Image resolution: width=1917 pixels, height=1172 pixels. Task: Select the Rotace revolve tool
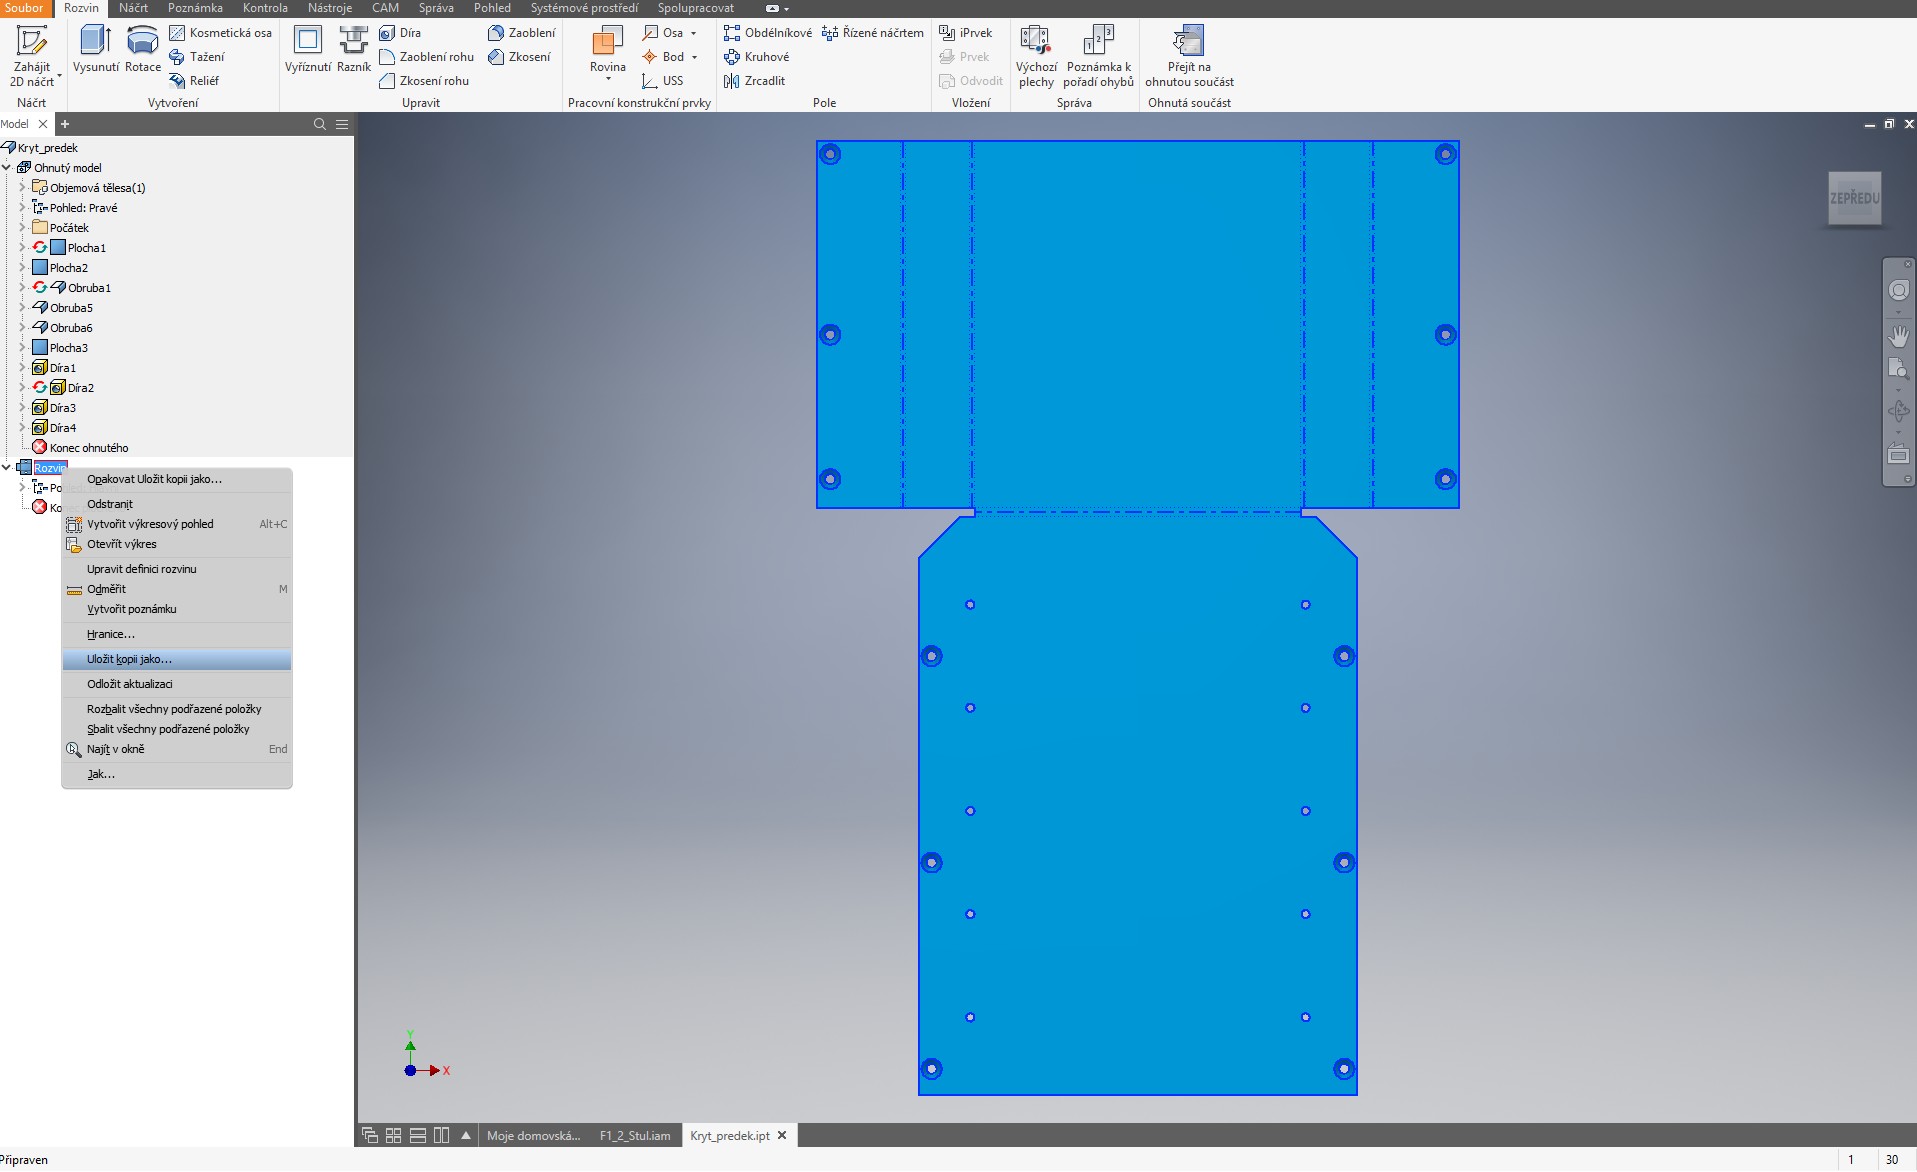(142, 42)
